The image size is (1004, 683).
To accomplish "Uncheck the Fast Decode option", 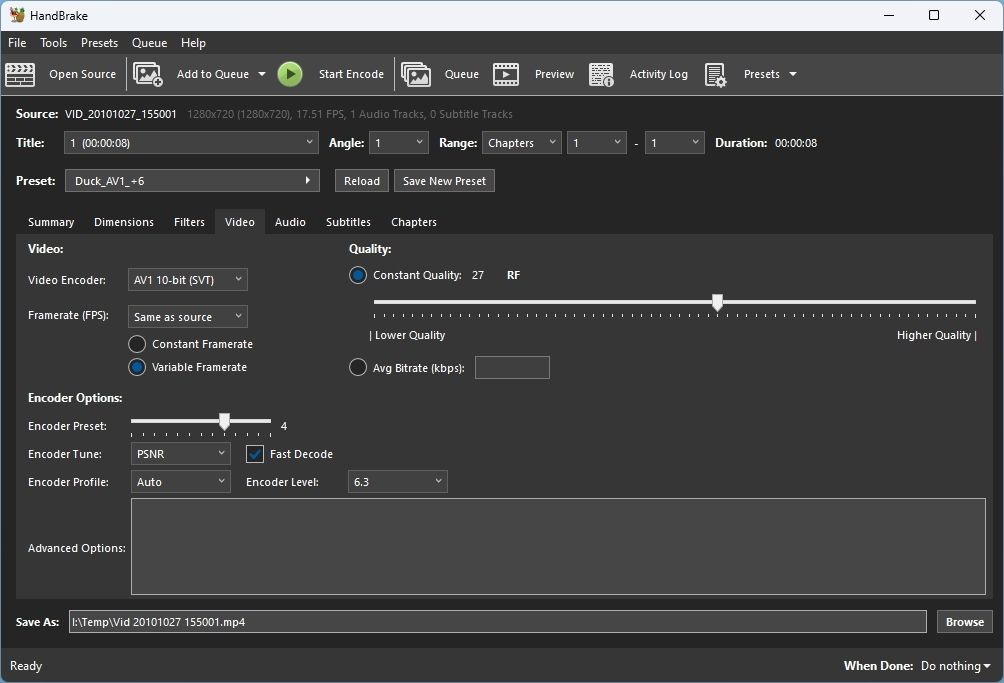I will point(253,454).
